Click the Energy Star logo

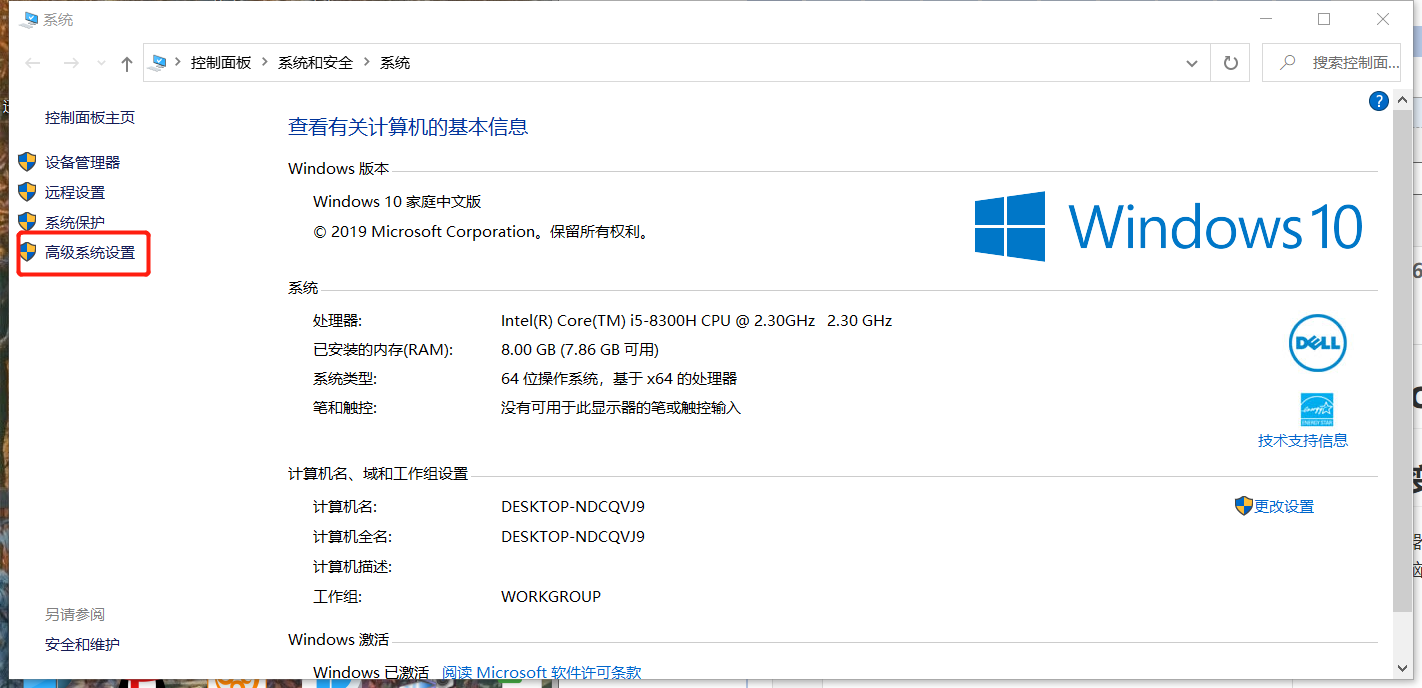1317,409
